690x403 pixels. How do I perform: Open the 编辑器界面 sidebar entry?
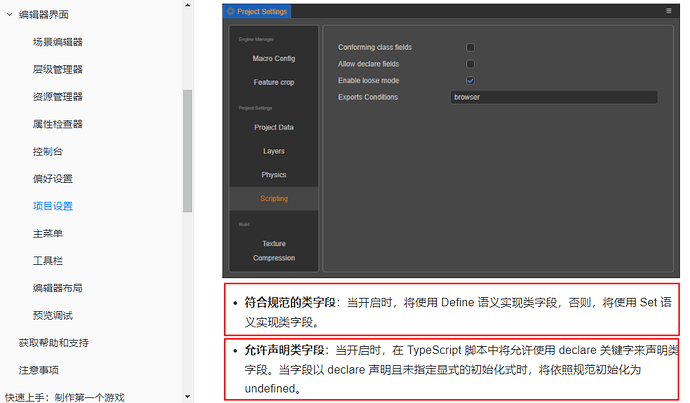tap(44, 15)
